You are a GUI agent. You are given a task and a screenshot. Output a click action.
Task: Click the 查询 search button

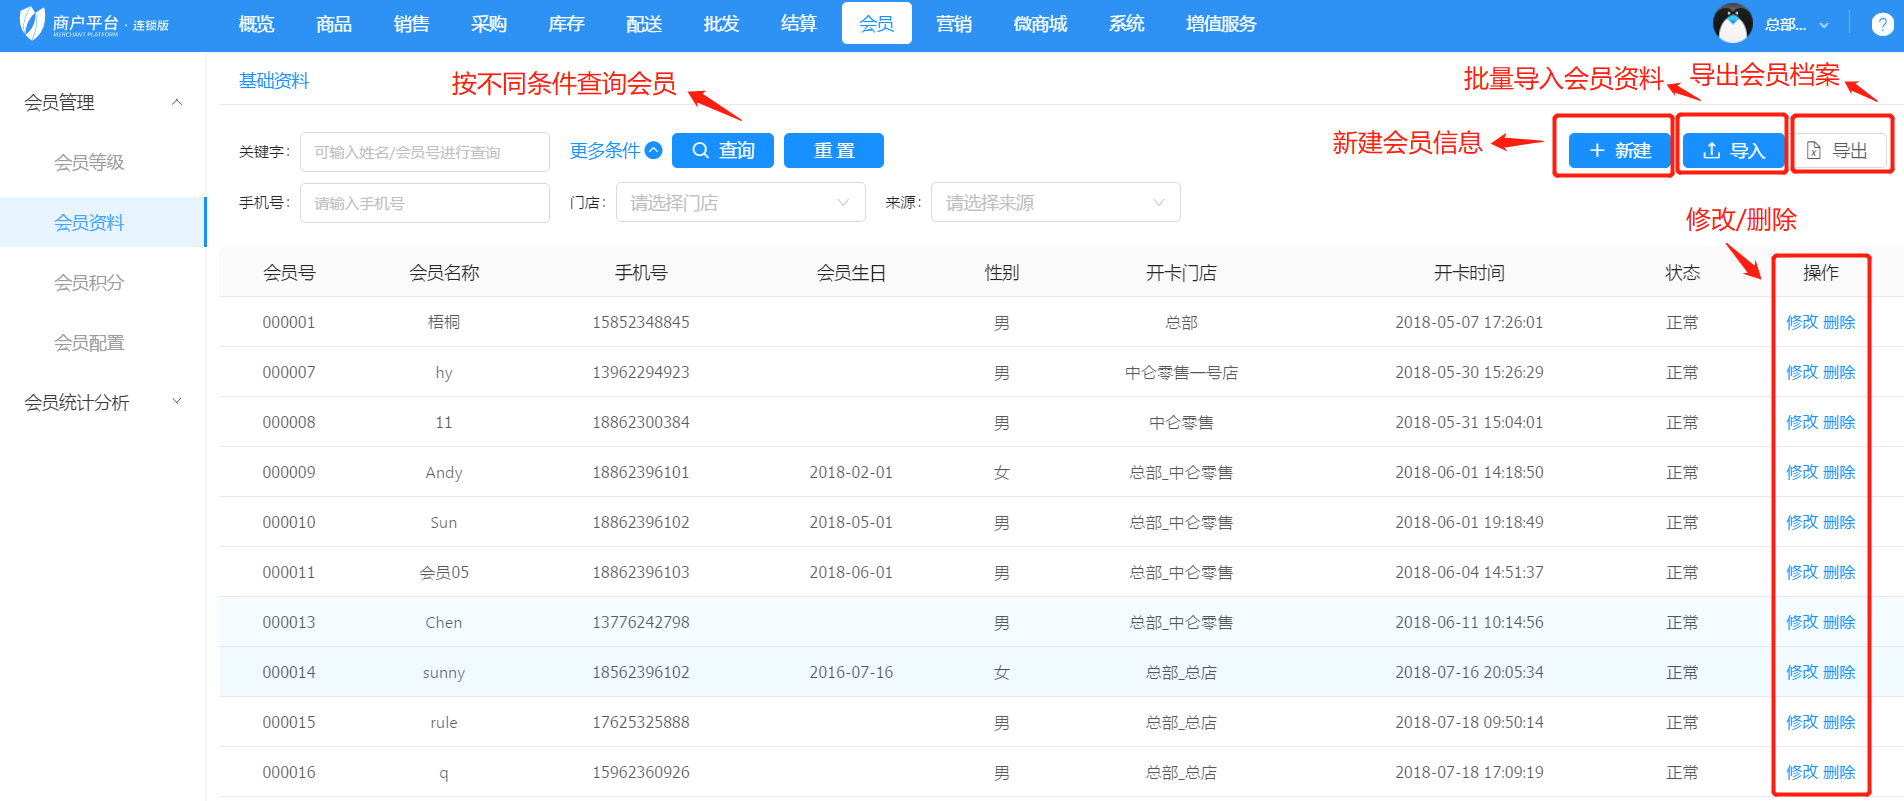pos(722,151)
